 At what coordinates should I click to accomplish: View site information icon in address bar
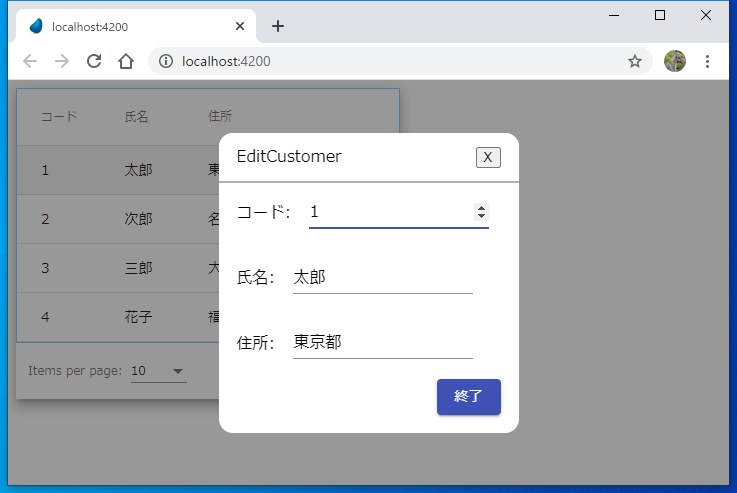click(166, 61)
